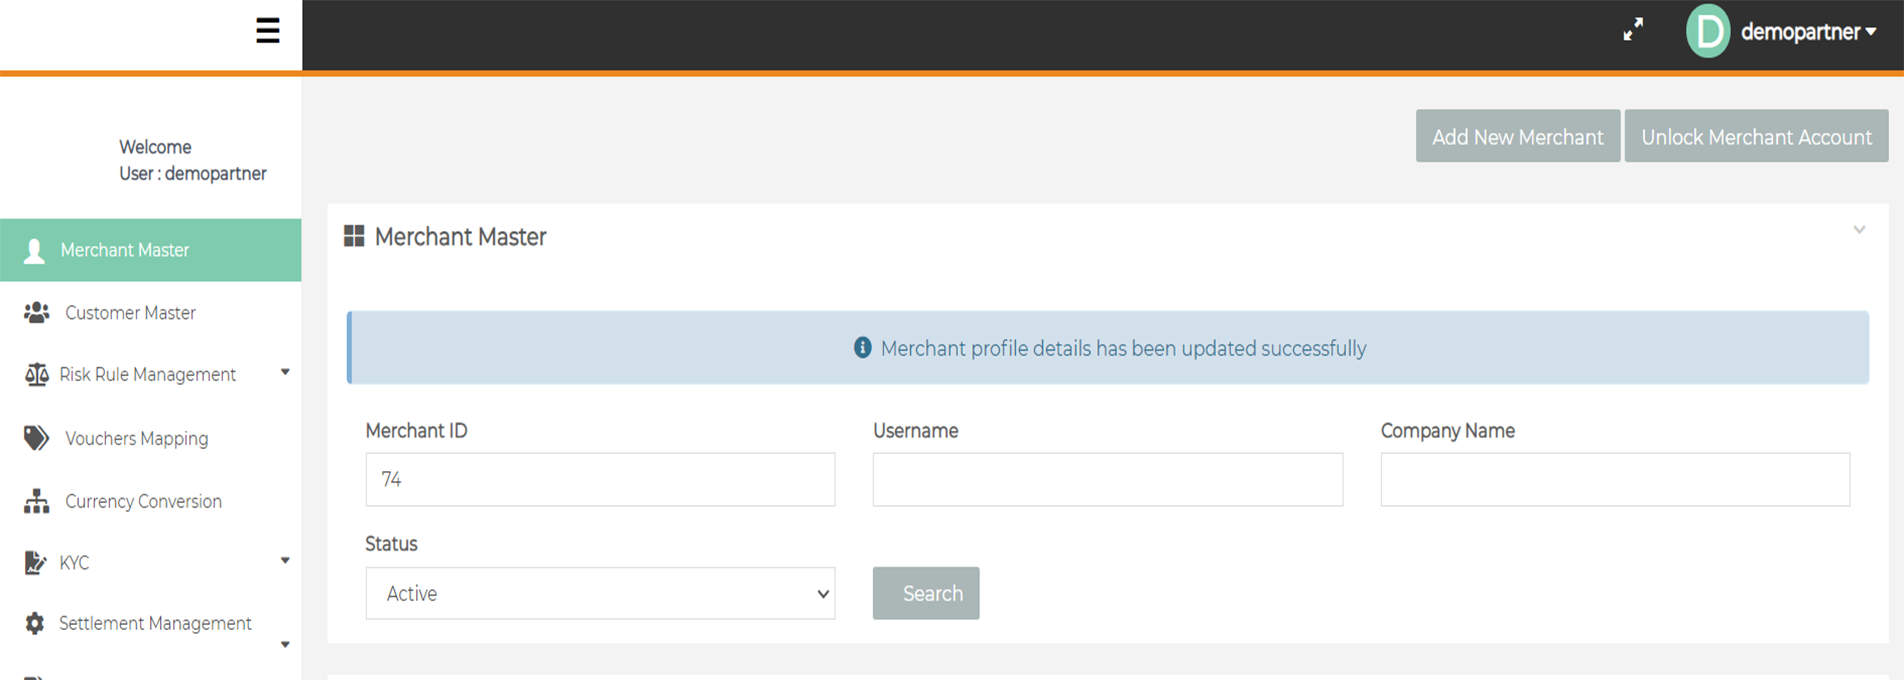The height and width of the screenshot is (680, 1904).
Task: Click the Merchant ID input field
Action: 600,479
